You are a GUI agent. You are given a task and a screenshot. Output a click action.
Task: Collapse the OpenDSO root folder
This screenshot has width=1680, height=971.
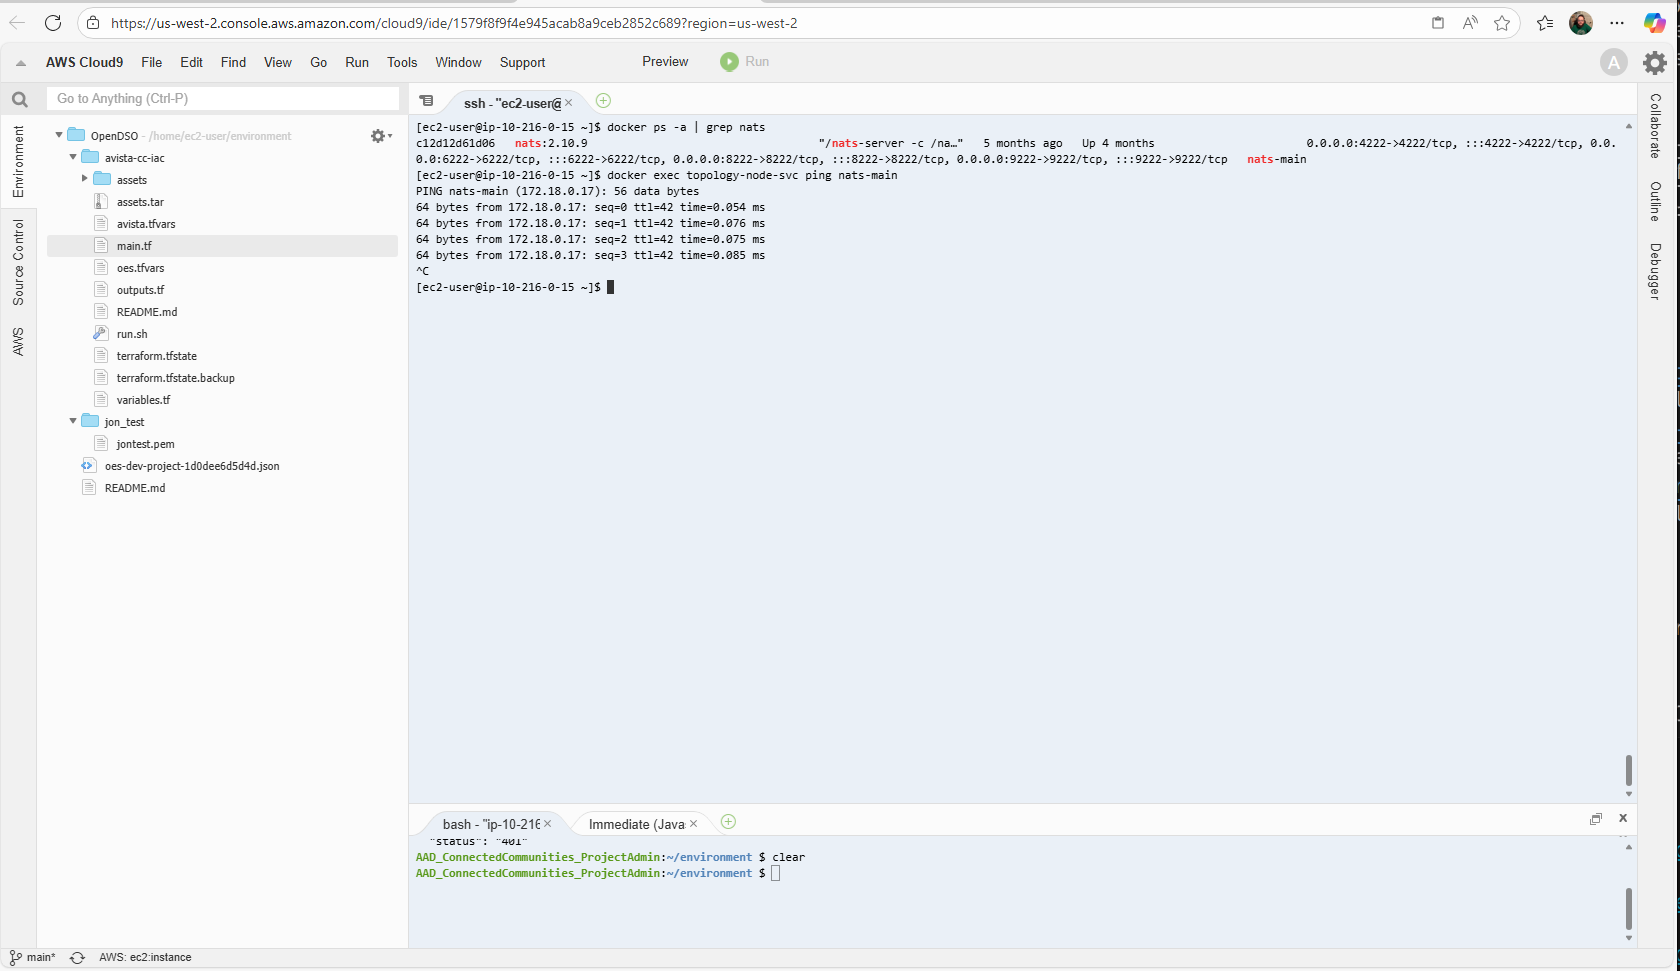59,135
